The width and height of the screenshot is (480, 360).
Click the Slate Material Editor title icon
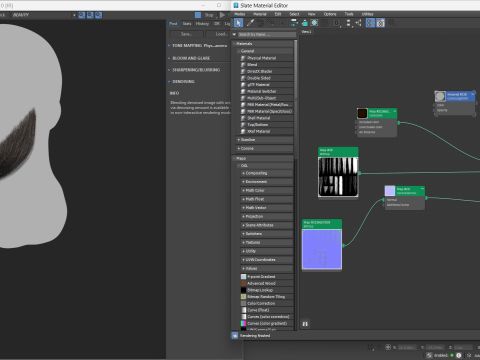pos(236,5)
